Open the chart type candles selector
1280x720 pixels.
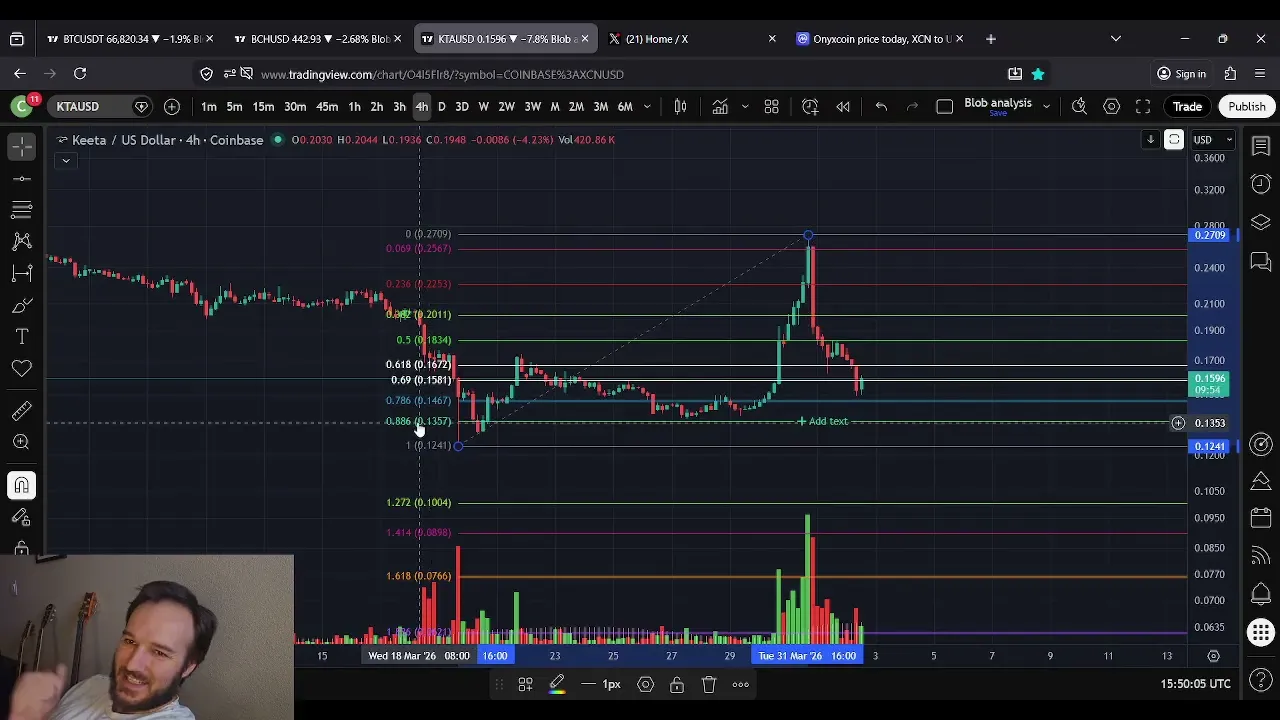680,107
